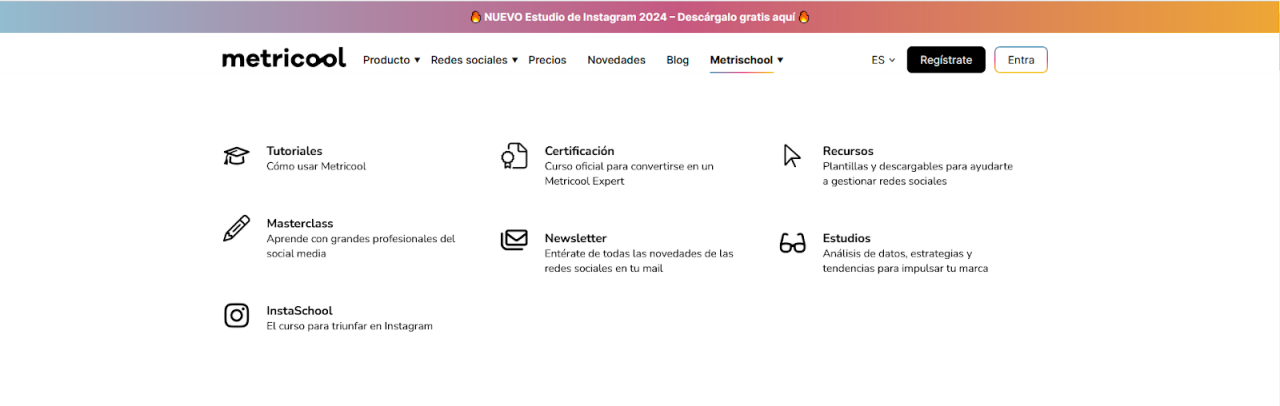
Task: Click the glasses Estudios icon
Action: [x=792, y=243]
